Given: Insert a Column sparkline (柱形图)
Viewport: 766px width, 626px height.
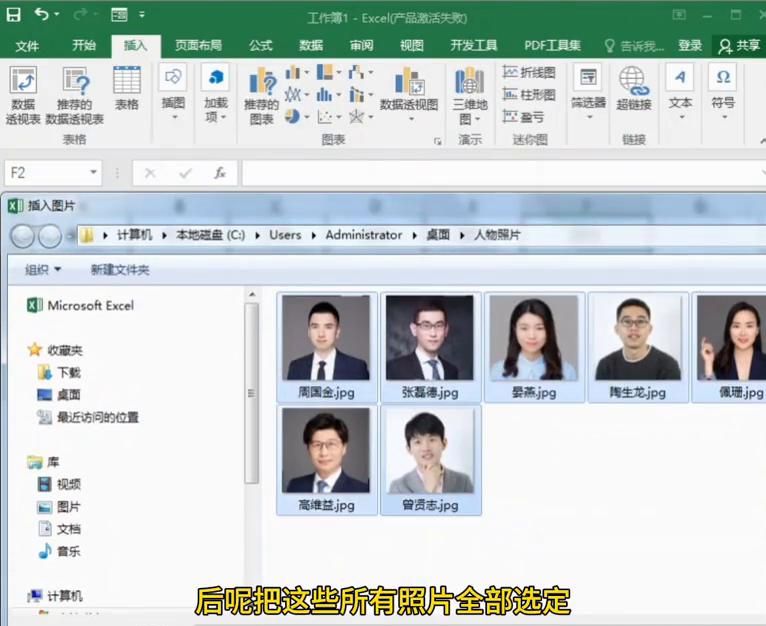Looking at the screenshot, I should (529, 94).
